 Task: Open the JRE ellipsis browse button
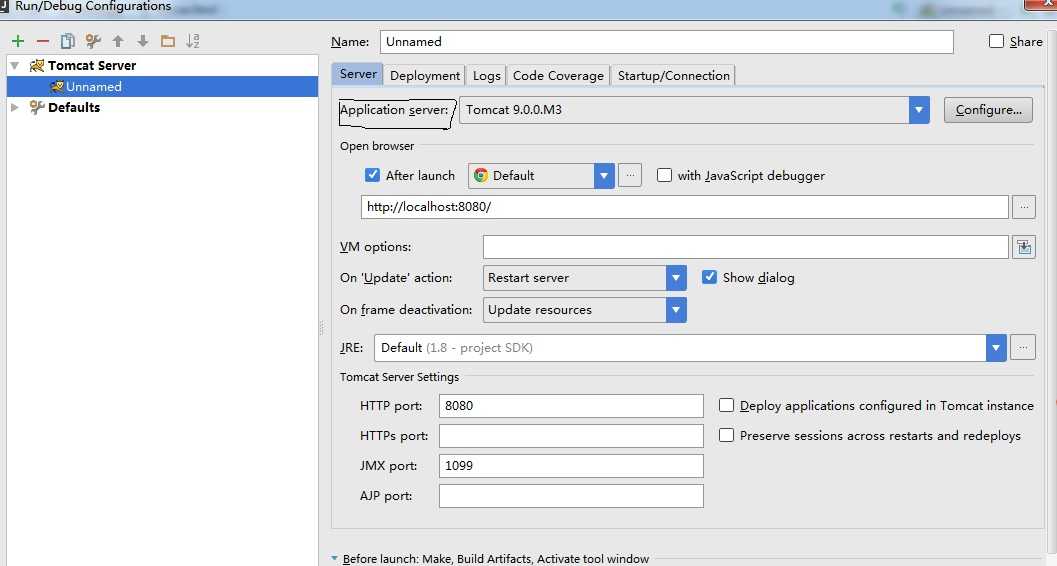[x=1023, y=348]
